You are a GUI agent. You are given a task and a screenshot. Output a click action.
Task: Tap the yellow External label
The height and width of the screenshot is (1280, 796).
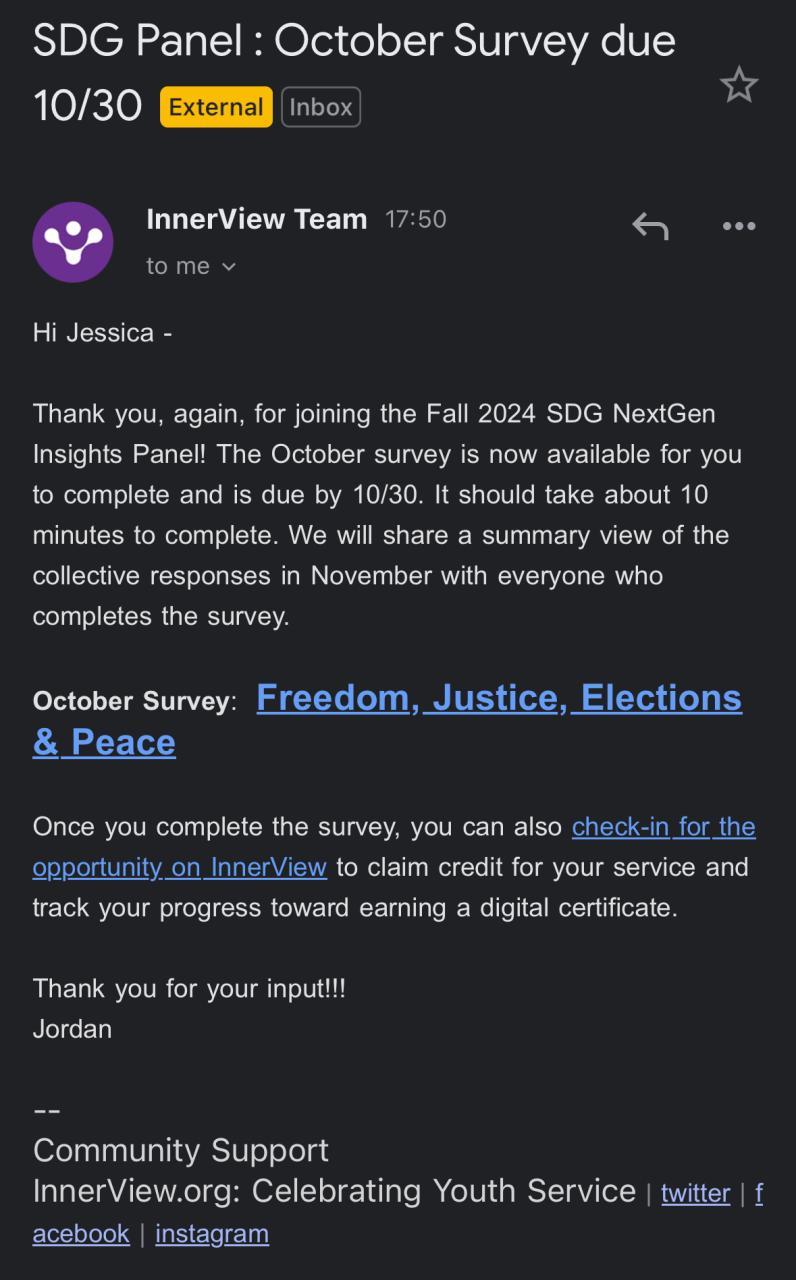coord(216,107)
